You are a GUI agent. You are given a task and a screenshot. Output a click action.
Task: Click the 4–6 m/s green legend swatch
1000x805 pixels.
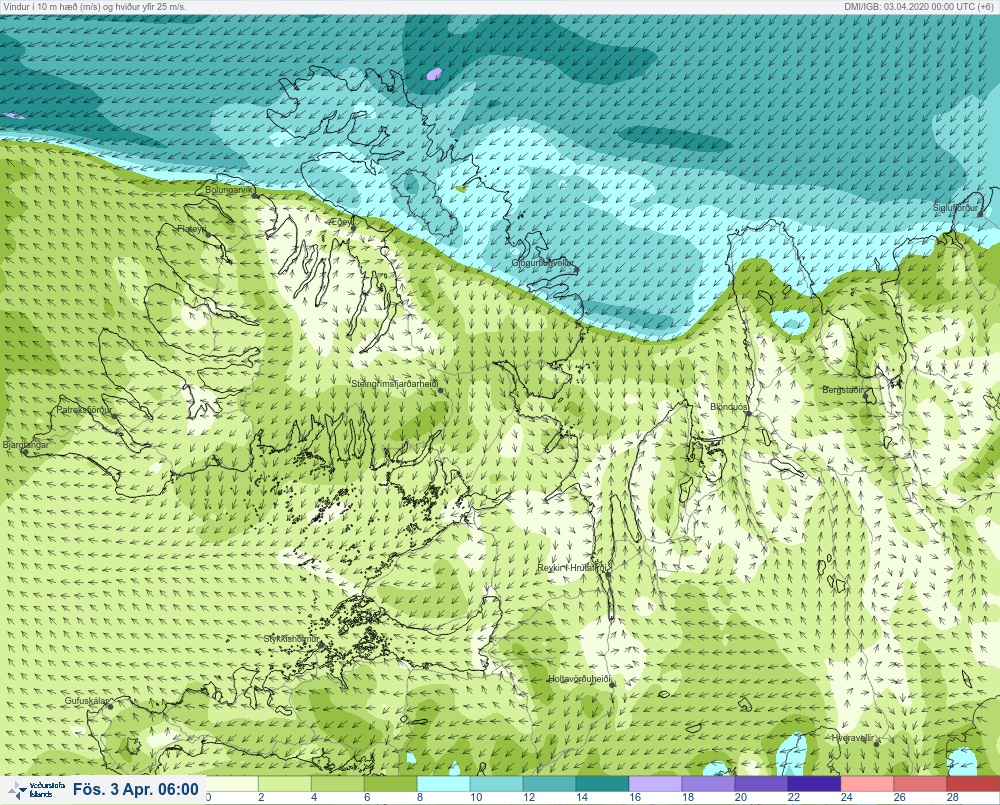337,783
